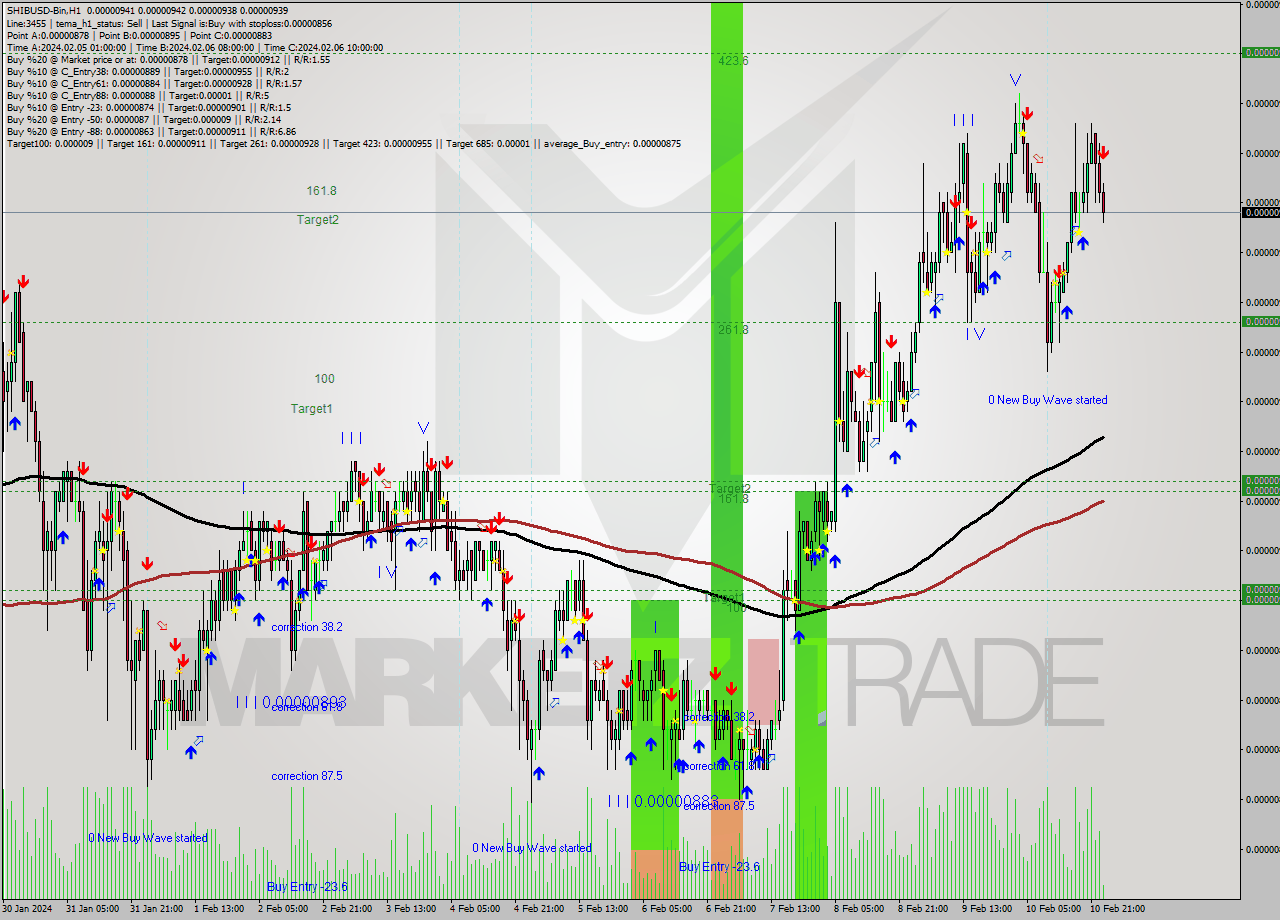Click the '10 Feb 05:00' time axis label
The height and width of the screenshot is (920, 1280).
pyautogui.click(x=1053, y=909)
